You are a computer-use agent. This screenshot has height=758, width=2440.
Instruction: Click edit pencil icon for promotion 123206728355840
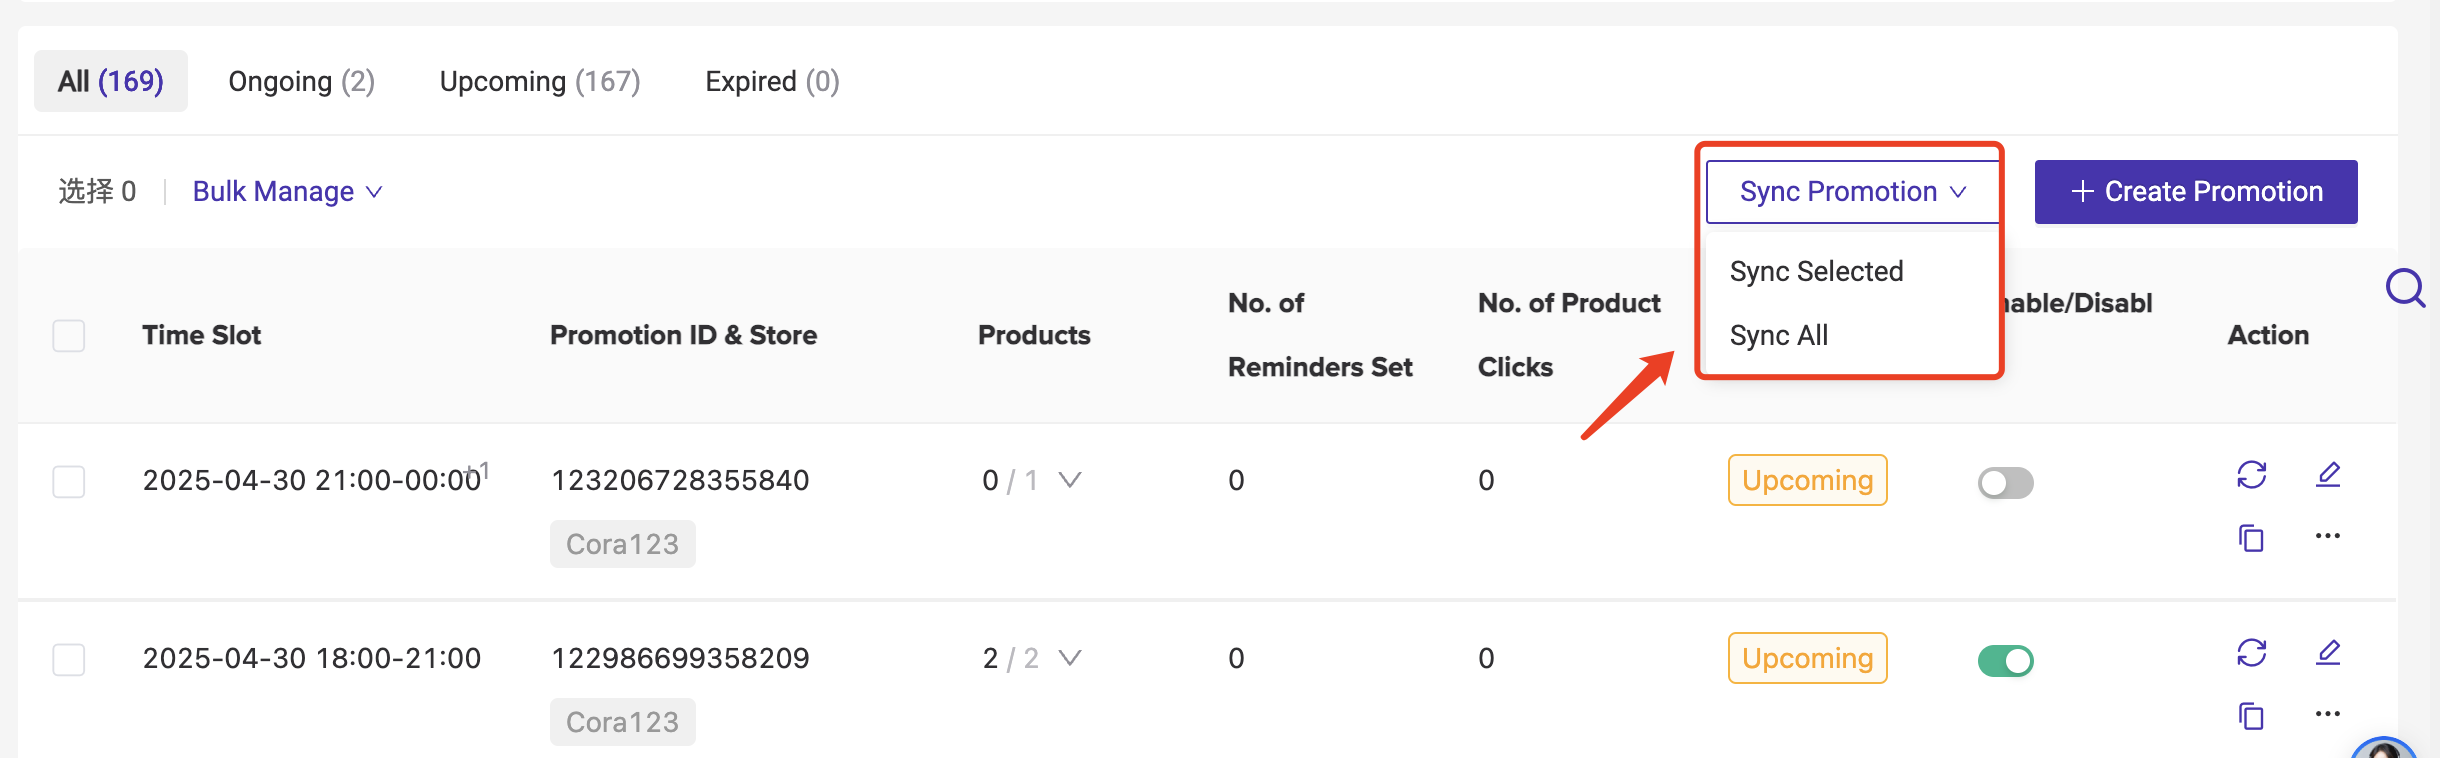2328,474
